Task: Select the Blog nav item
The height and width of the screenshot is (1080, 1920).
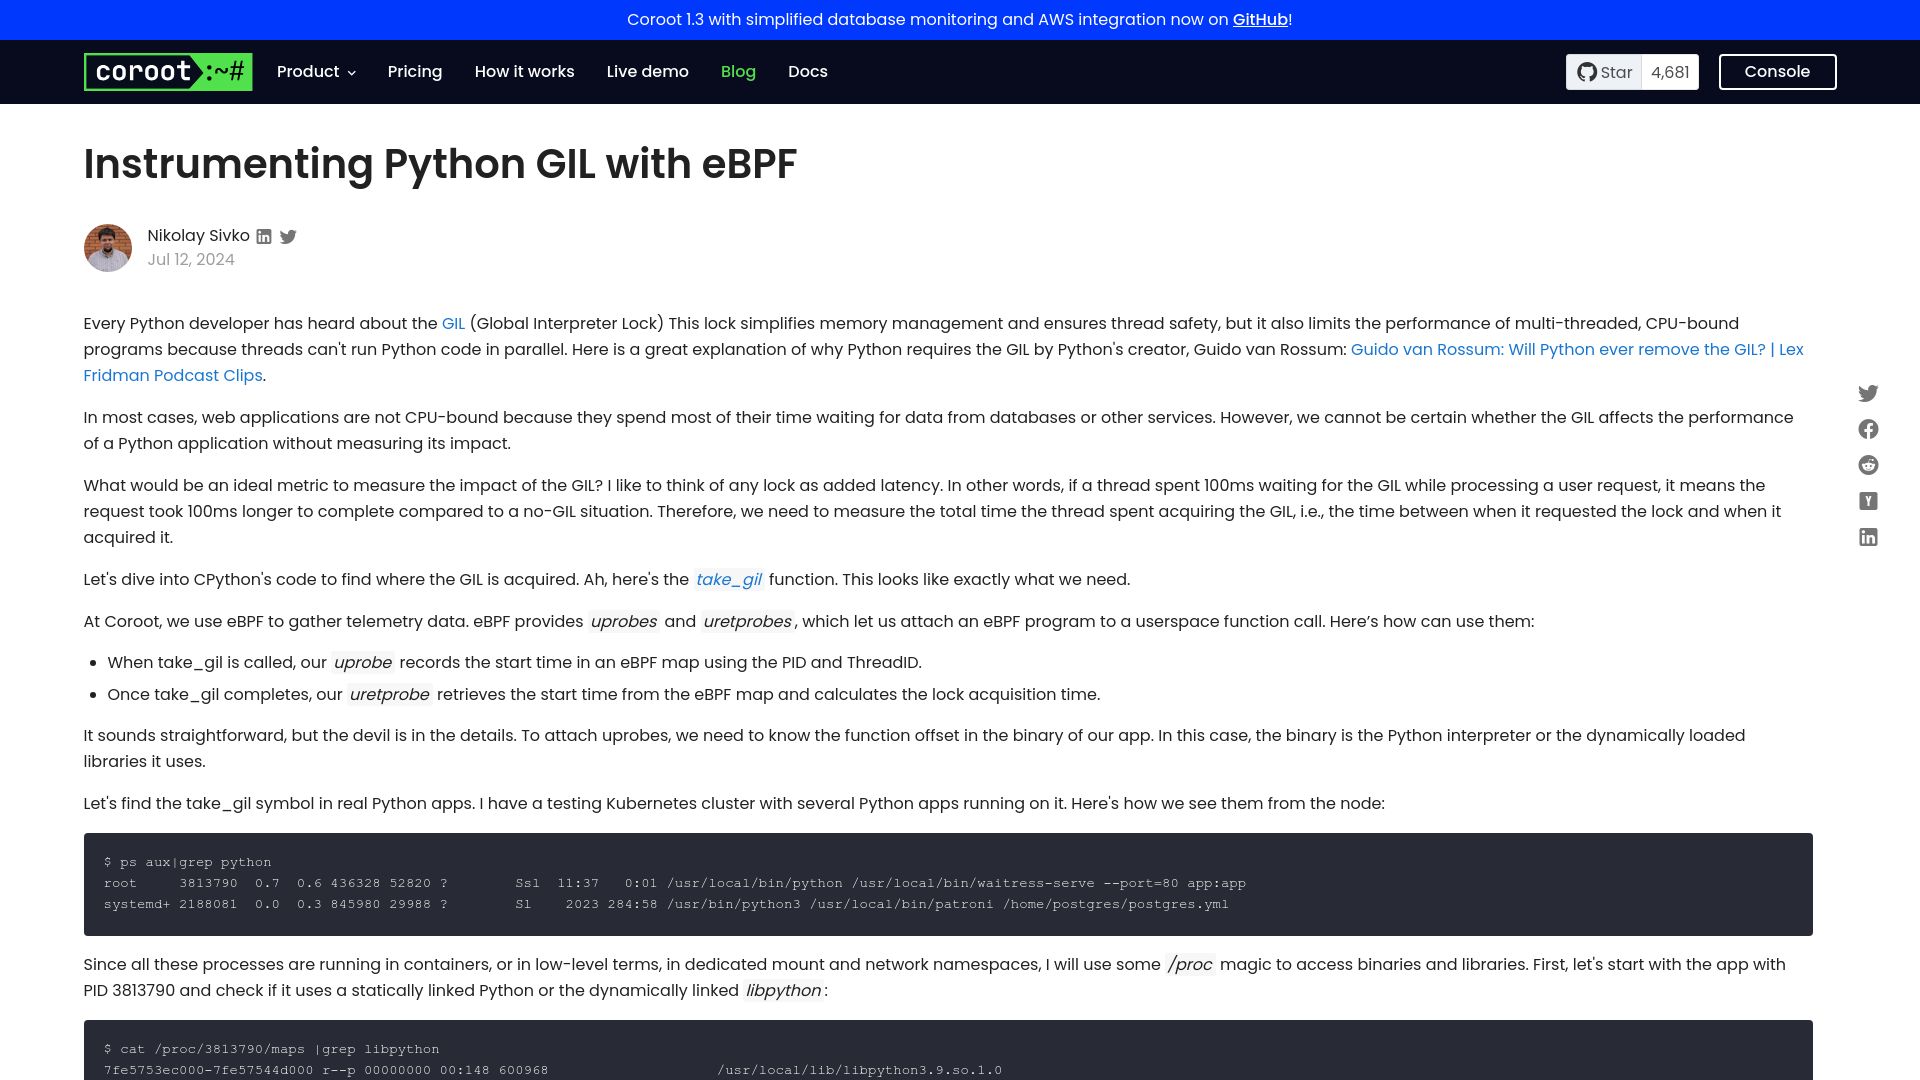Action: pyautogui.click(x=738, y=72)
